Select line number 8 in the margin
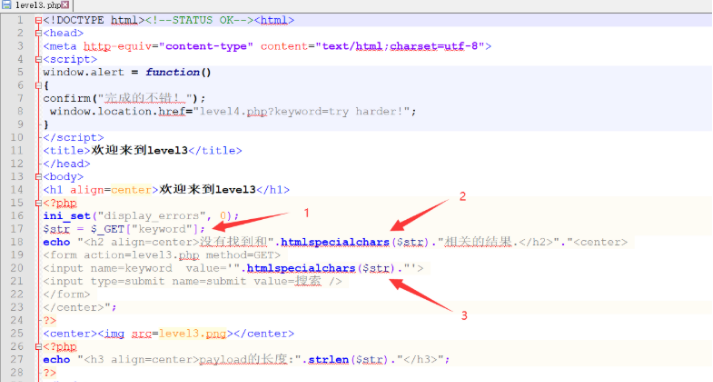The height and width of the screenshot is (382, 713). tap(20, 111)
